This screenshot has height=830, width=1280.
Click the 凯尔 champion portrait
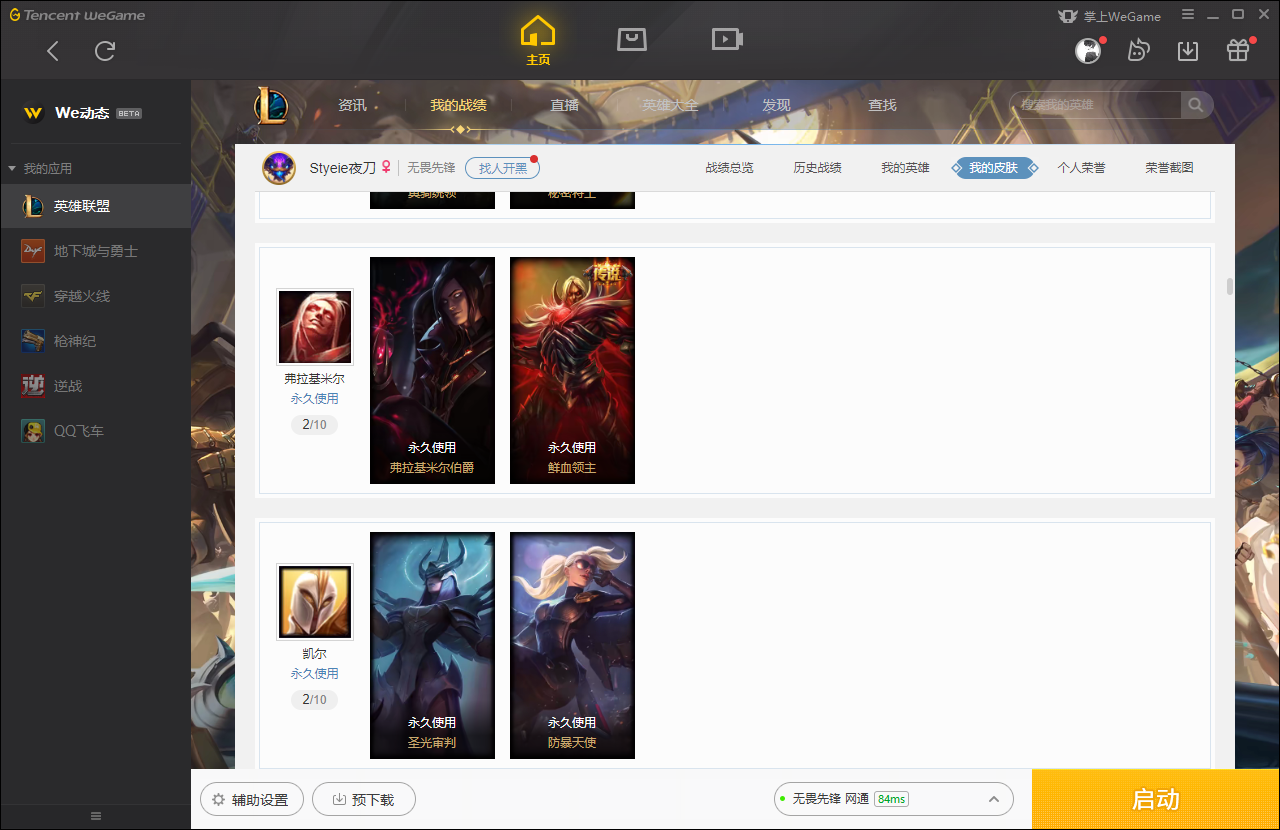315,602
